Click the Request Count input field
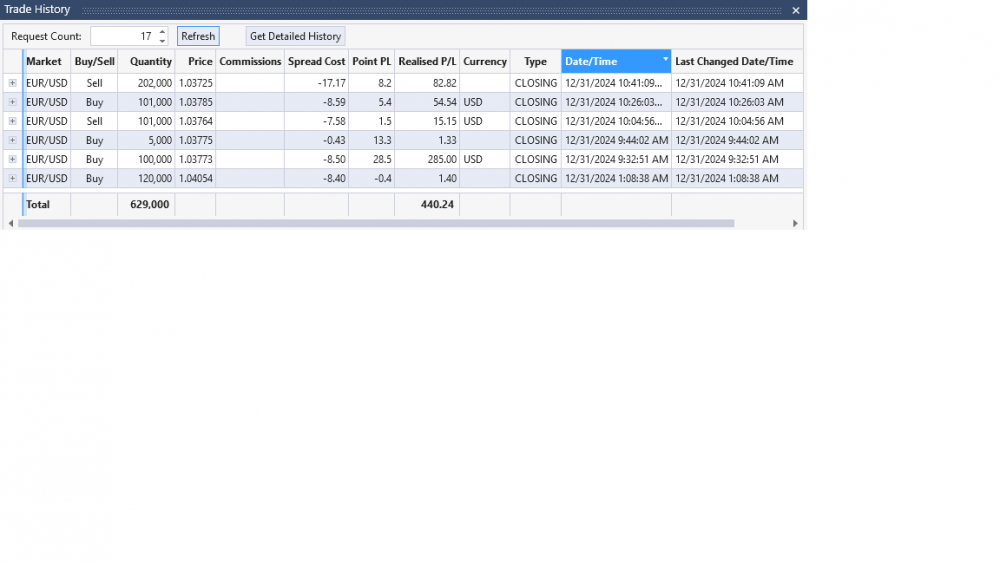 tap(122, 36)
